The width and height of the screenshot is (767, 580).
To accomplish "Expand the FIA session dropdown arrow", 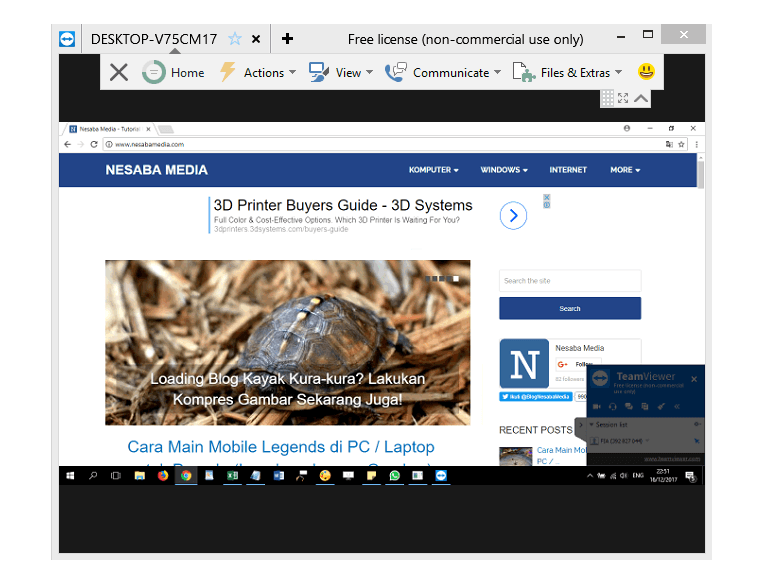I will click(x=648, y=441).
